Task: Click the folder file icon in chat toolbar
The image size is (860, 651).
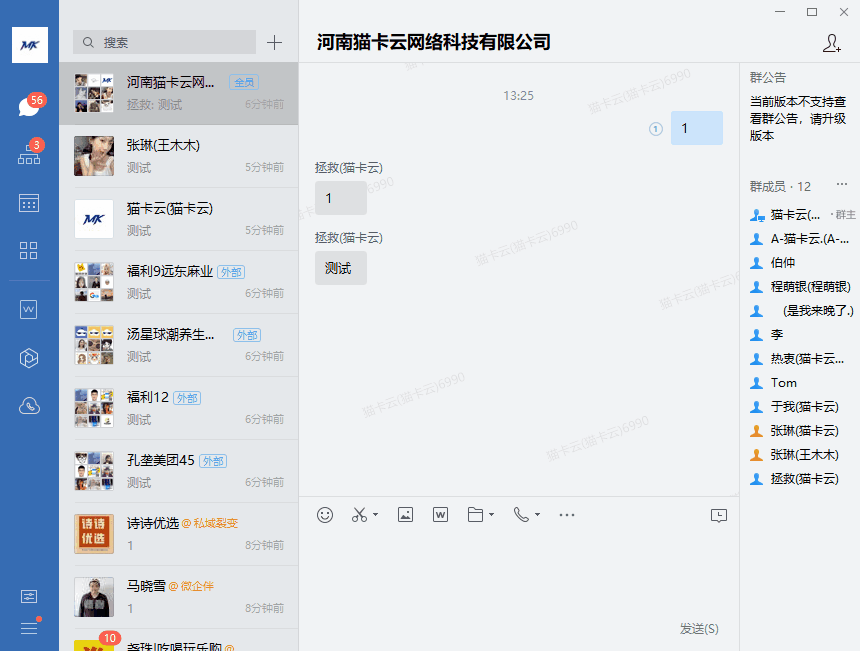Action: (475, 515)
